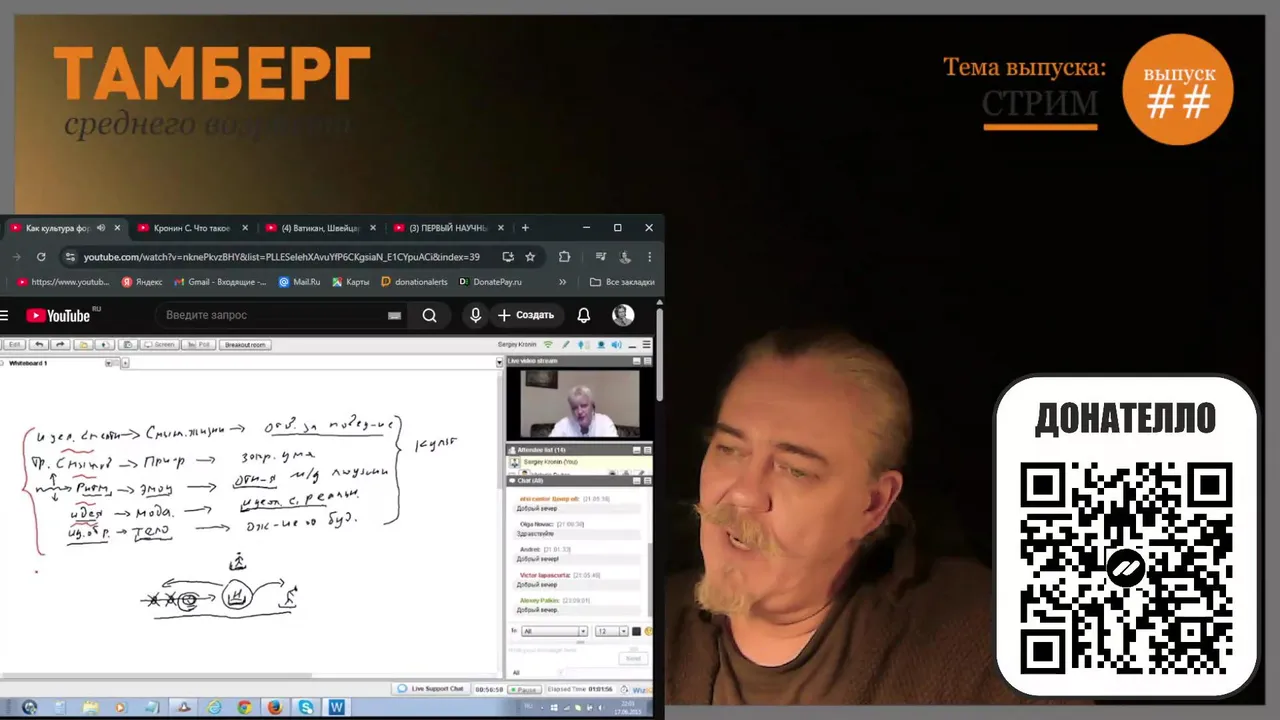
Task: Open a new Chrome tab with plus
Action: (x=525, y=228)
